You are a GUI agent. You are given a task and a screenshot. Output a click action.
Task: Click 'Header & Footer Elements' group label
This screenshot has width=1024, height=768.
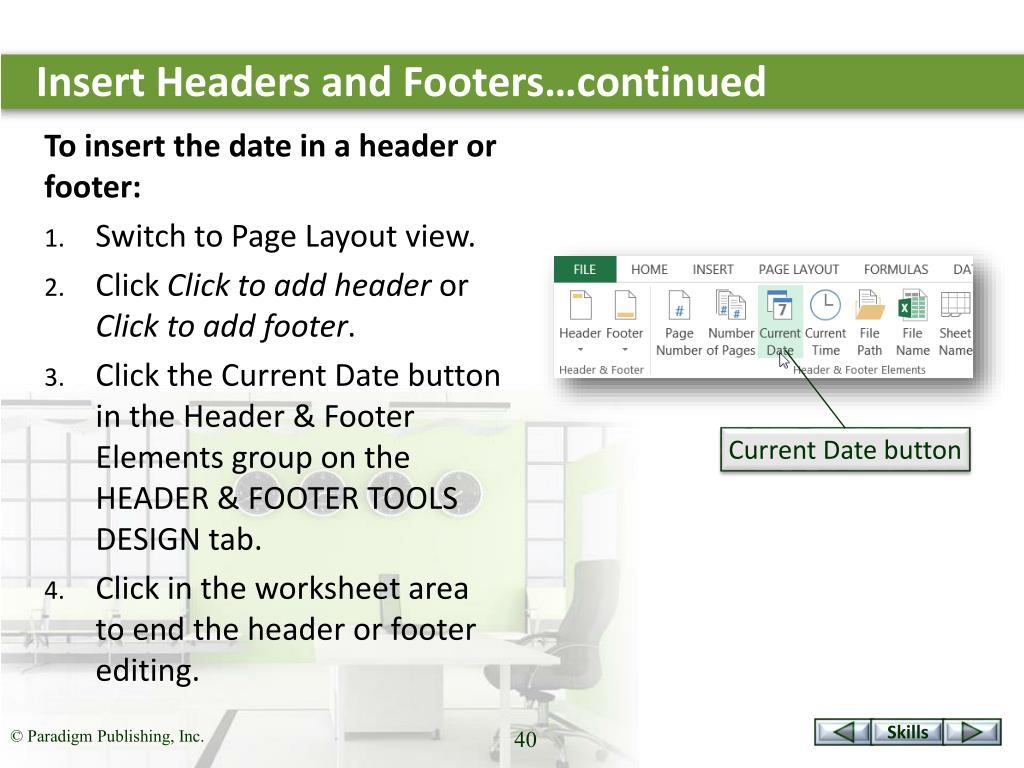pyautogui.click(x=859, y=370)
